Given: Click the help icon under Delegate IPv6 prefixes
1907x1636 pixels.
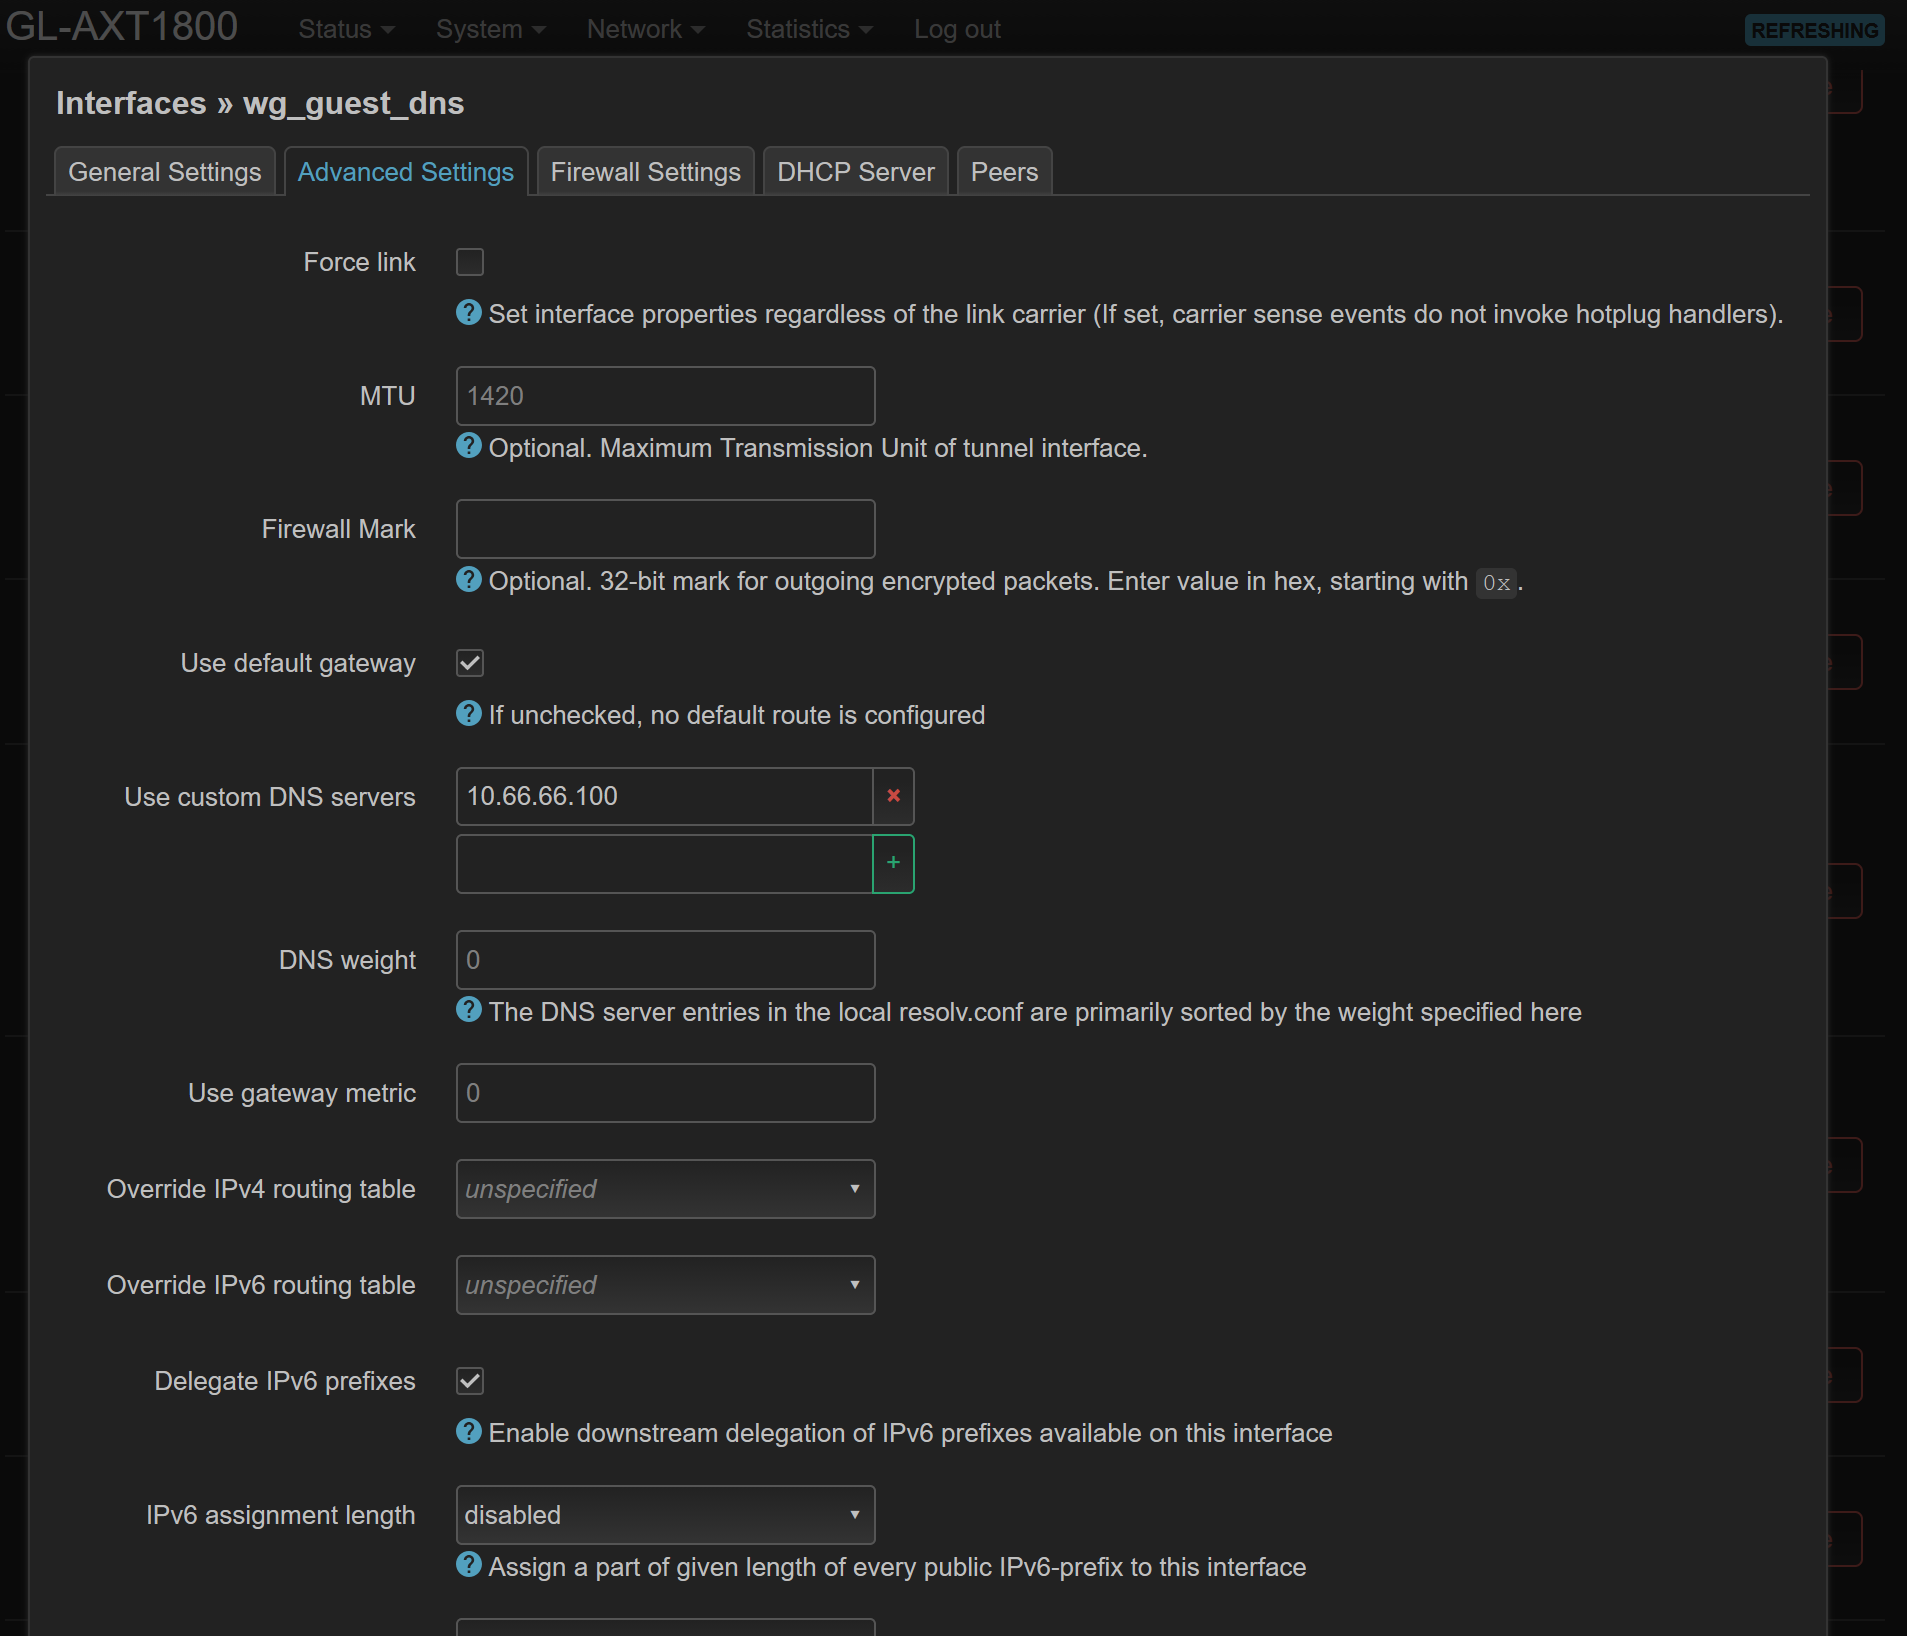Looking at the screenshot, I should (x=468, y=1432).
